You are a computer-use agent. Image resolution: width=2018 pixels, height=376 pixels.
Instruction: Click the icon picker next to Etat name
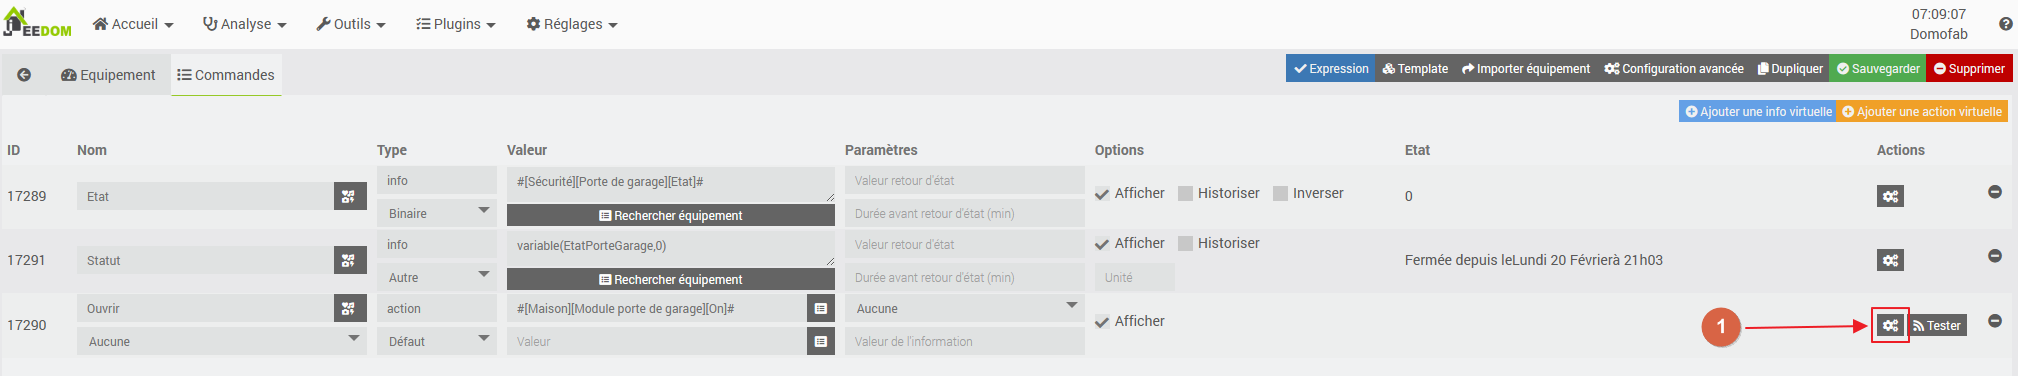347,196
